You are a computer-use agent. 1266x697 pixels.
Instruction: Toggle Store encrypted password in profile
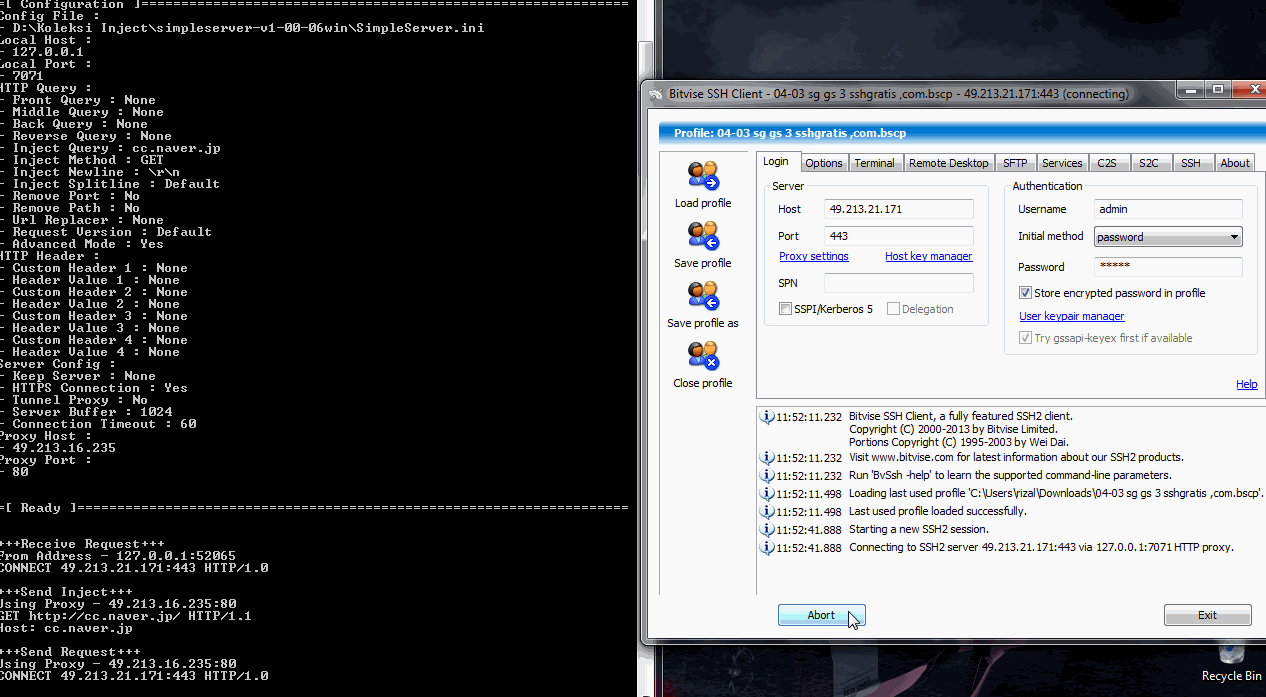point(1025,293)
